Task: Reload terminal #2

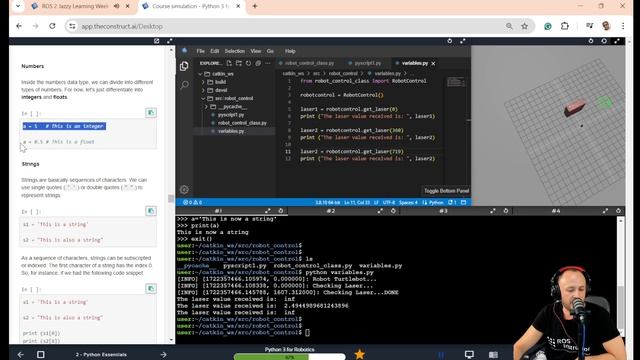Action: point(393,211)
